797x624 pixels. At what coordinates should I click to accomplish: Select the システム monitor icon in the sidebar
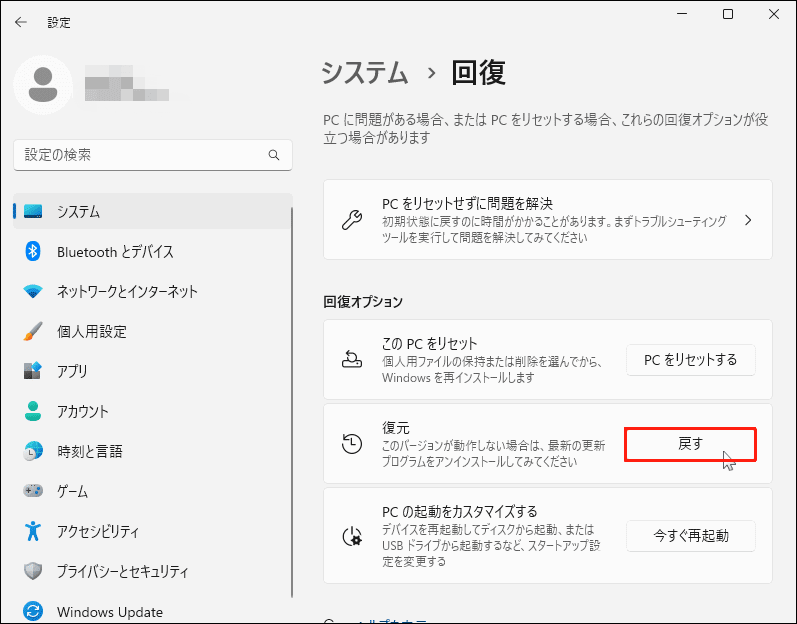click(x=33, y=211)
